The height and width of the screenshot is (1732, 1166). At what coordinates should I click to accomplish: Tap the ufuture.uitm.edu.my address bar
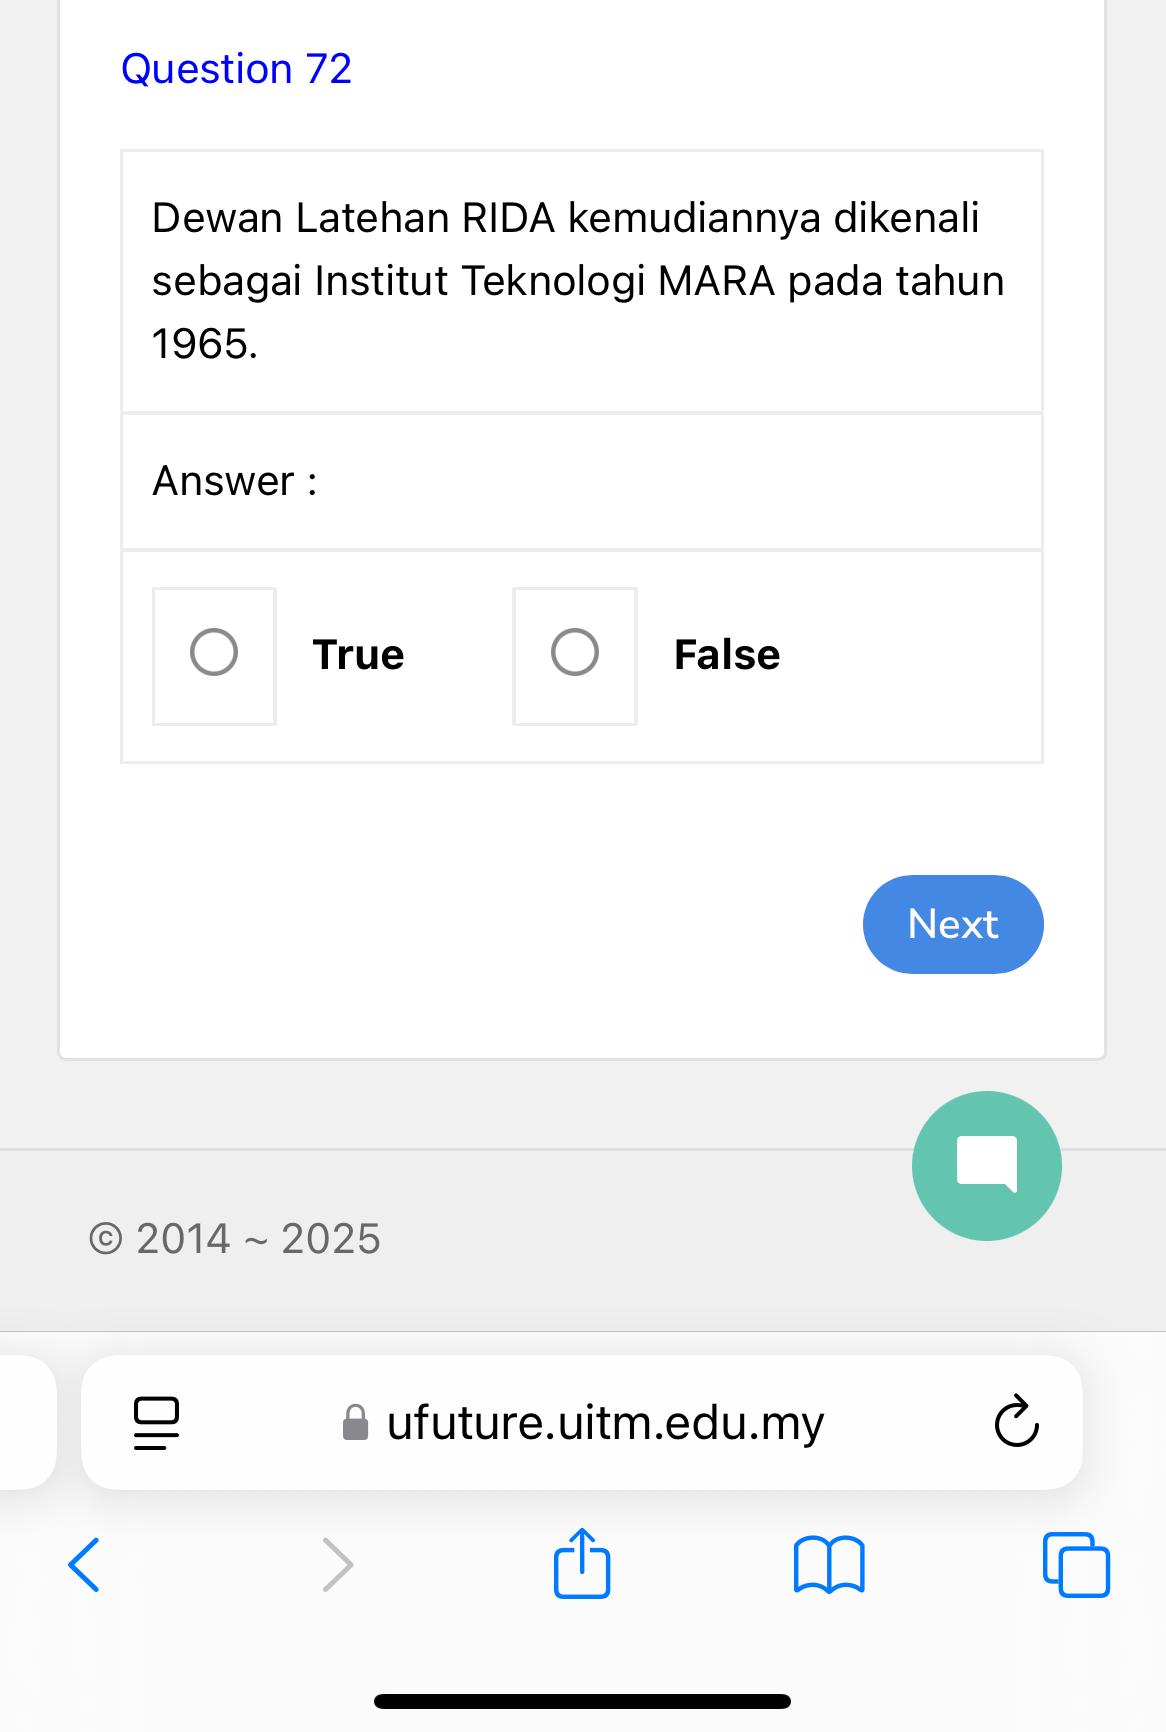[604, 1423]
